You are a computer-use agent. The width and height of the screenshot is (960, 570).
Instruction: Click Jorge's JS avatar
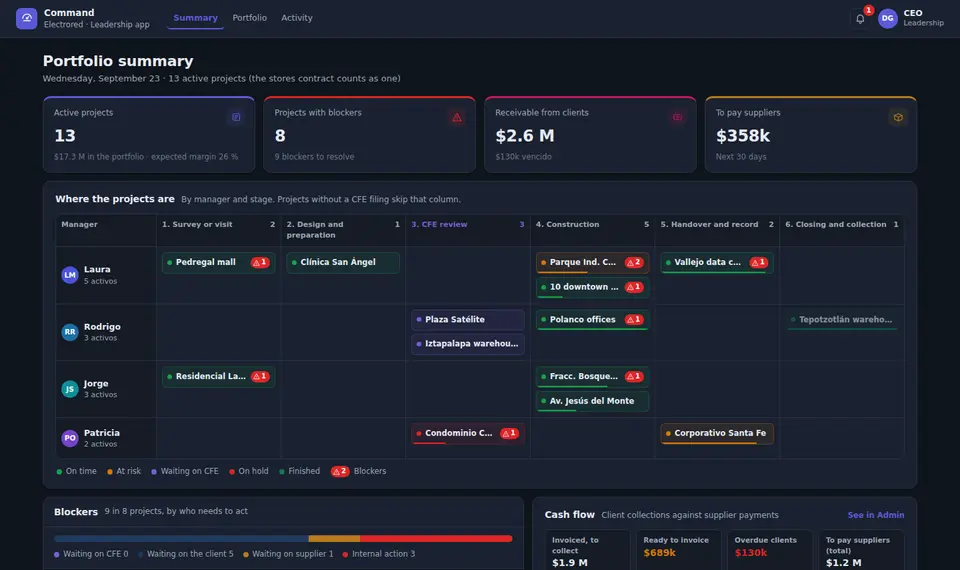[x=70, y=389]
